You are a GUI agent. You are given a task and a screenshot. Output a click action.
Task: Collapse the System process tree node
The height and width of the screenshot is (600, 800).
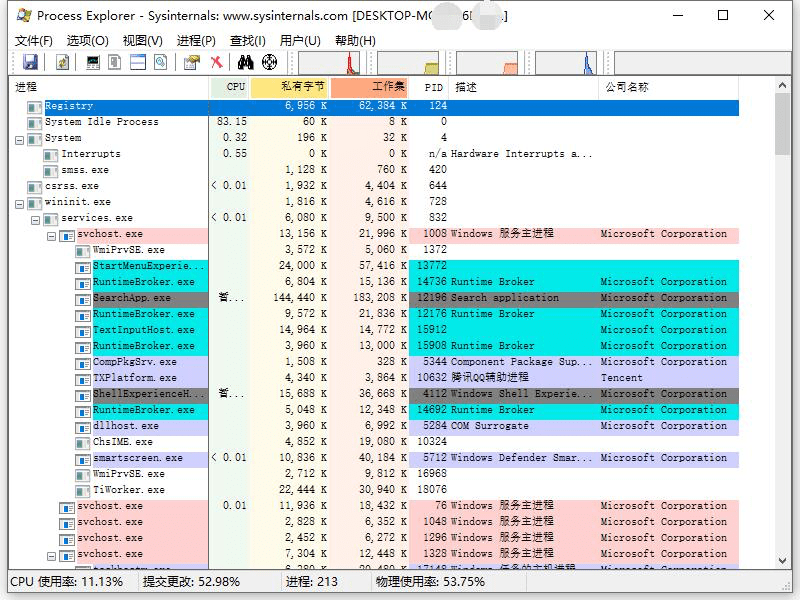pyautogui.click(x=19, y=140)
